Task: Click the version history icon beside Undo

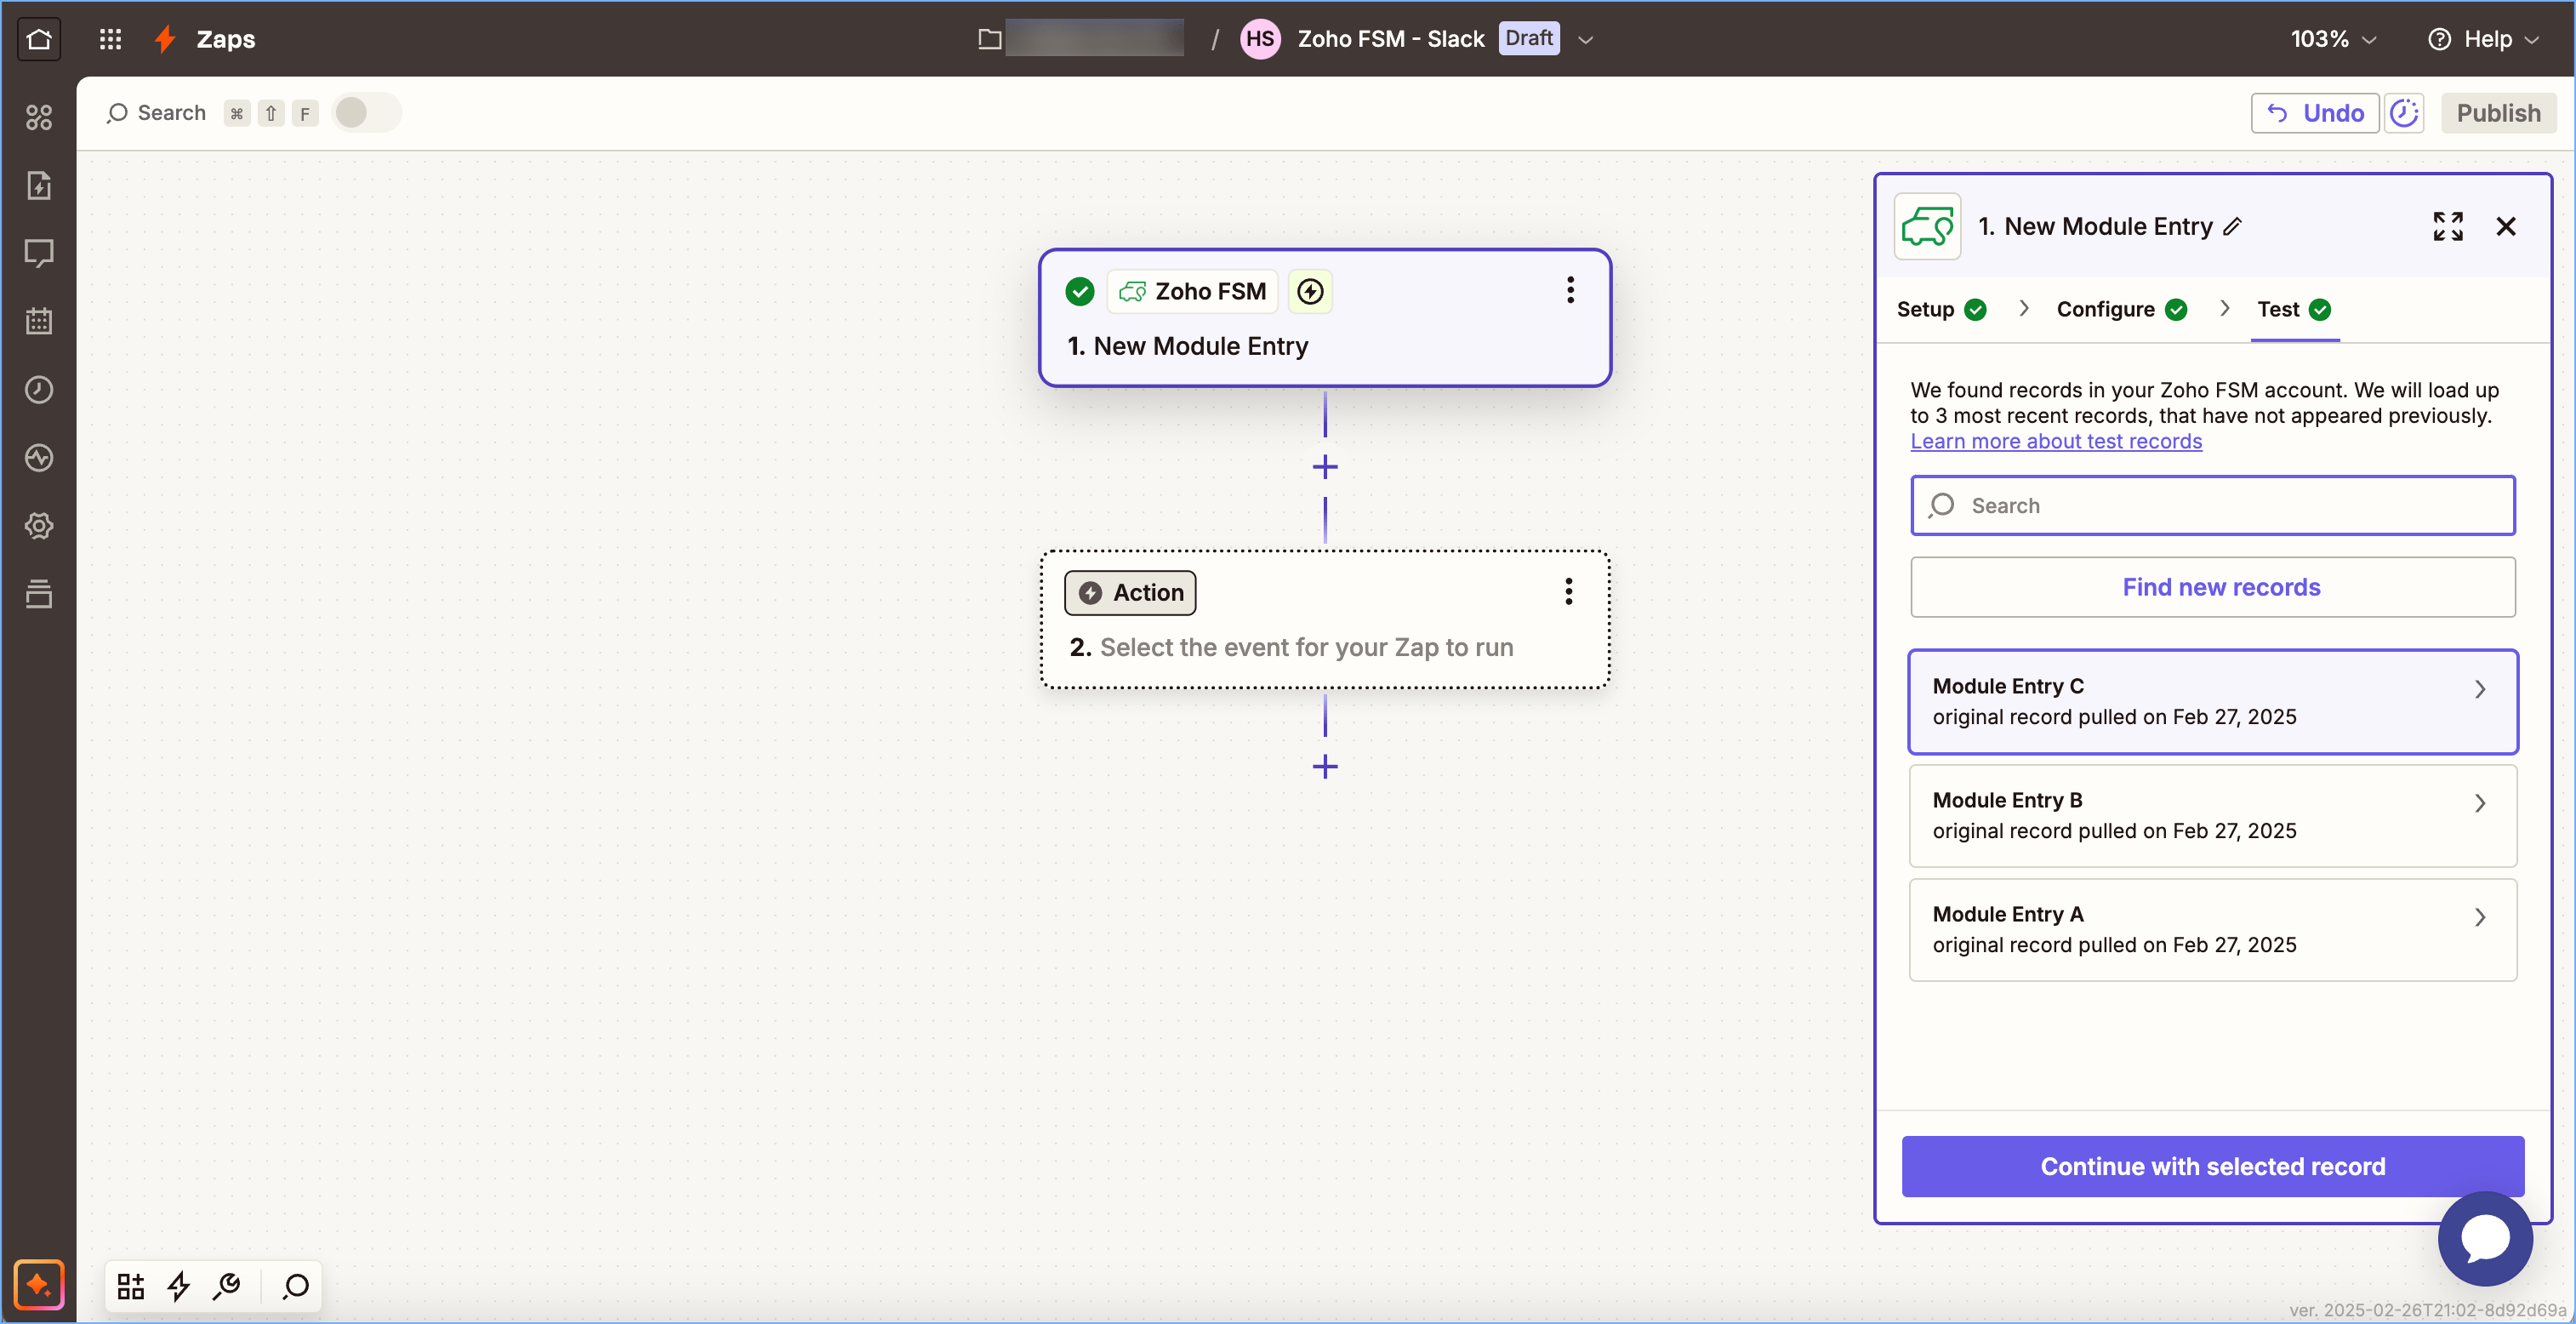Action: point(2404,113)
